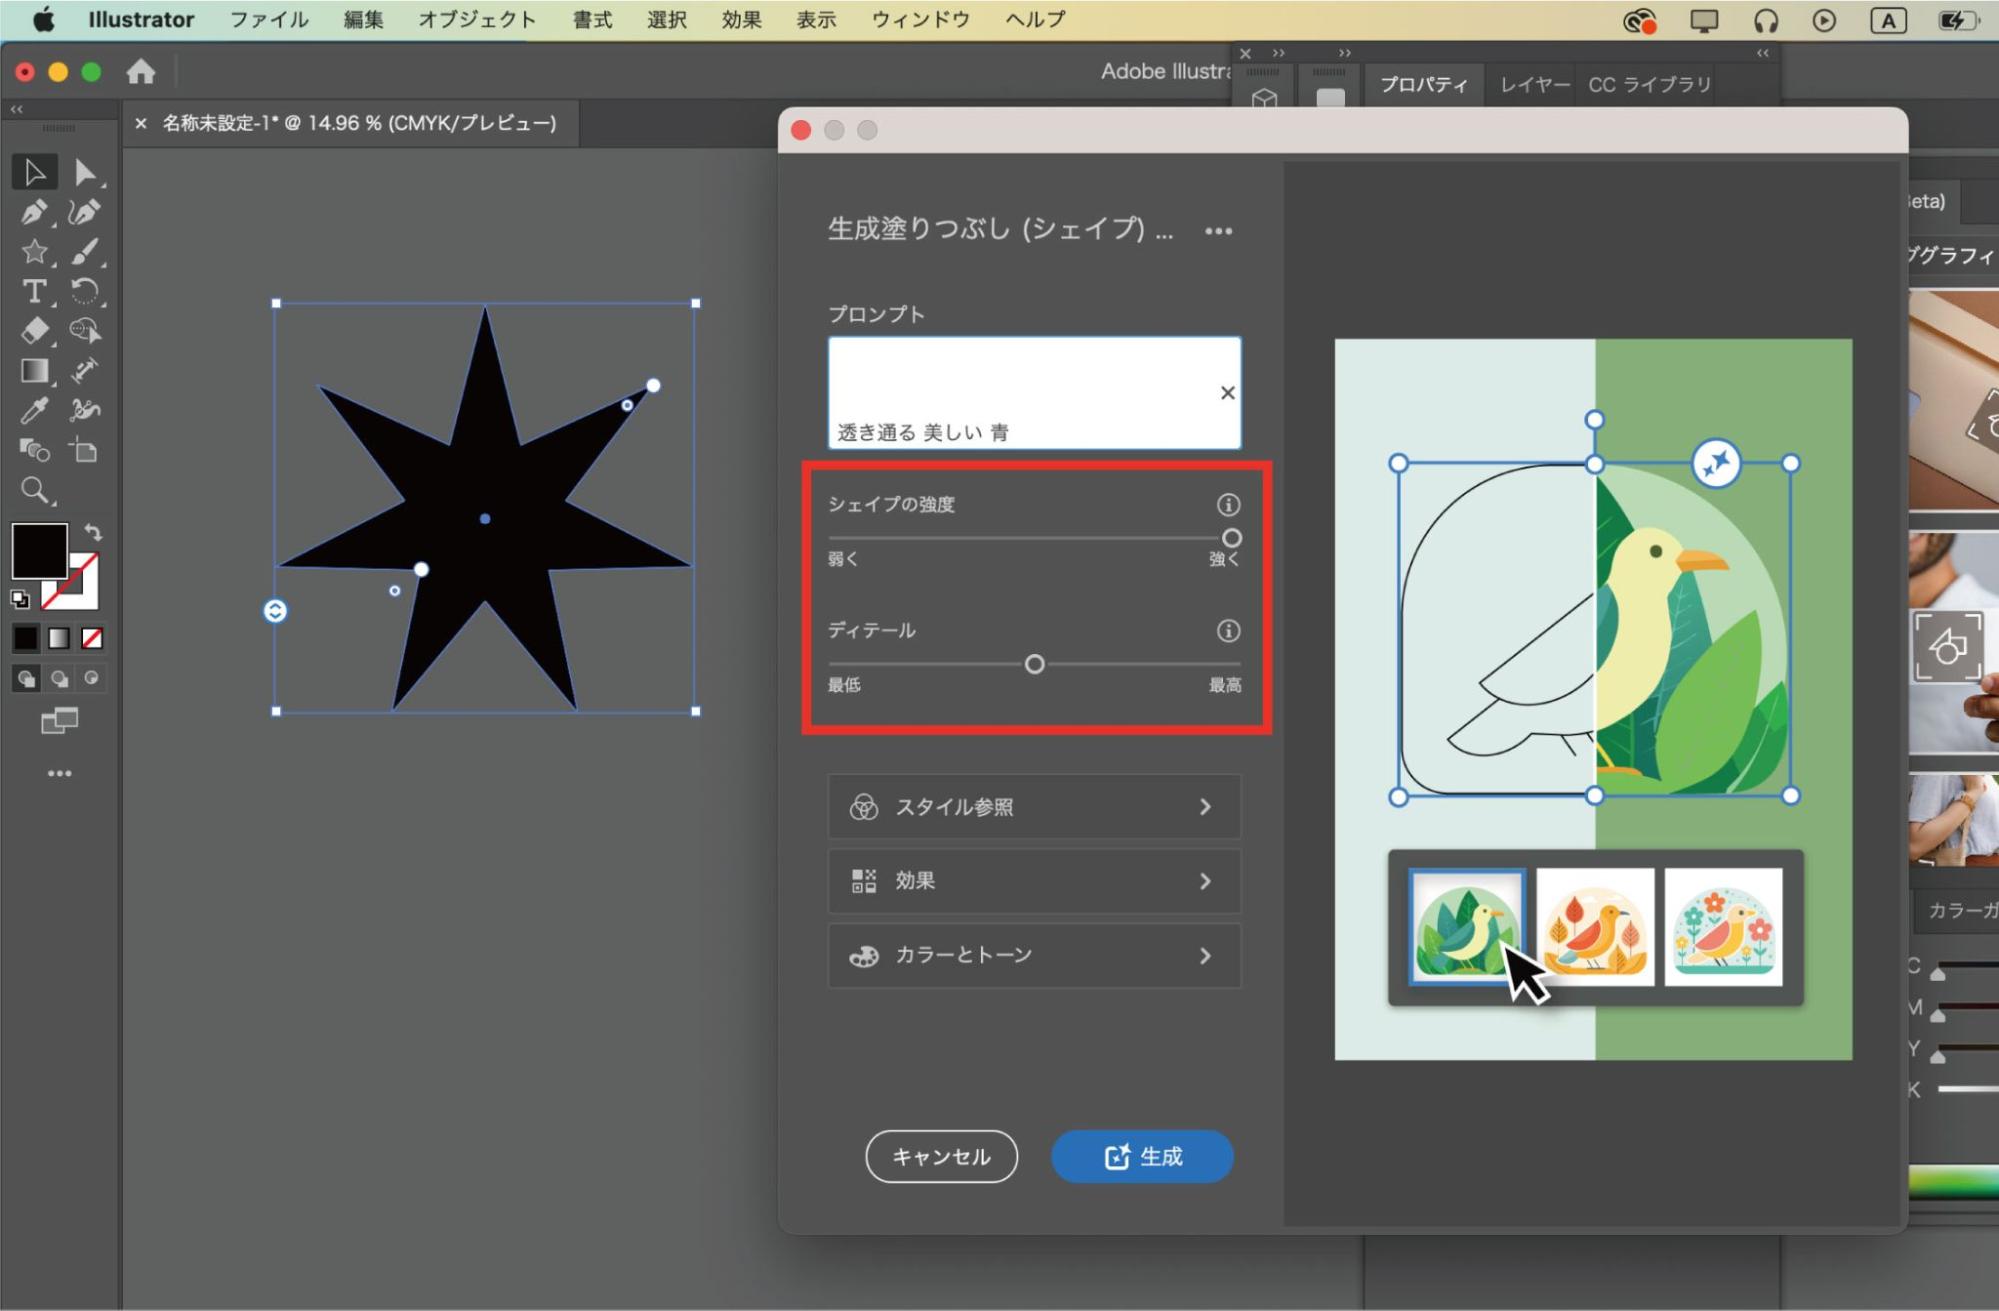Swap fill and stroke colors
The image size is (1999, 1311).
click(93, 532)
